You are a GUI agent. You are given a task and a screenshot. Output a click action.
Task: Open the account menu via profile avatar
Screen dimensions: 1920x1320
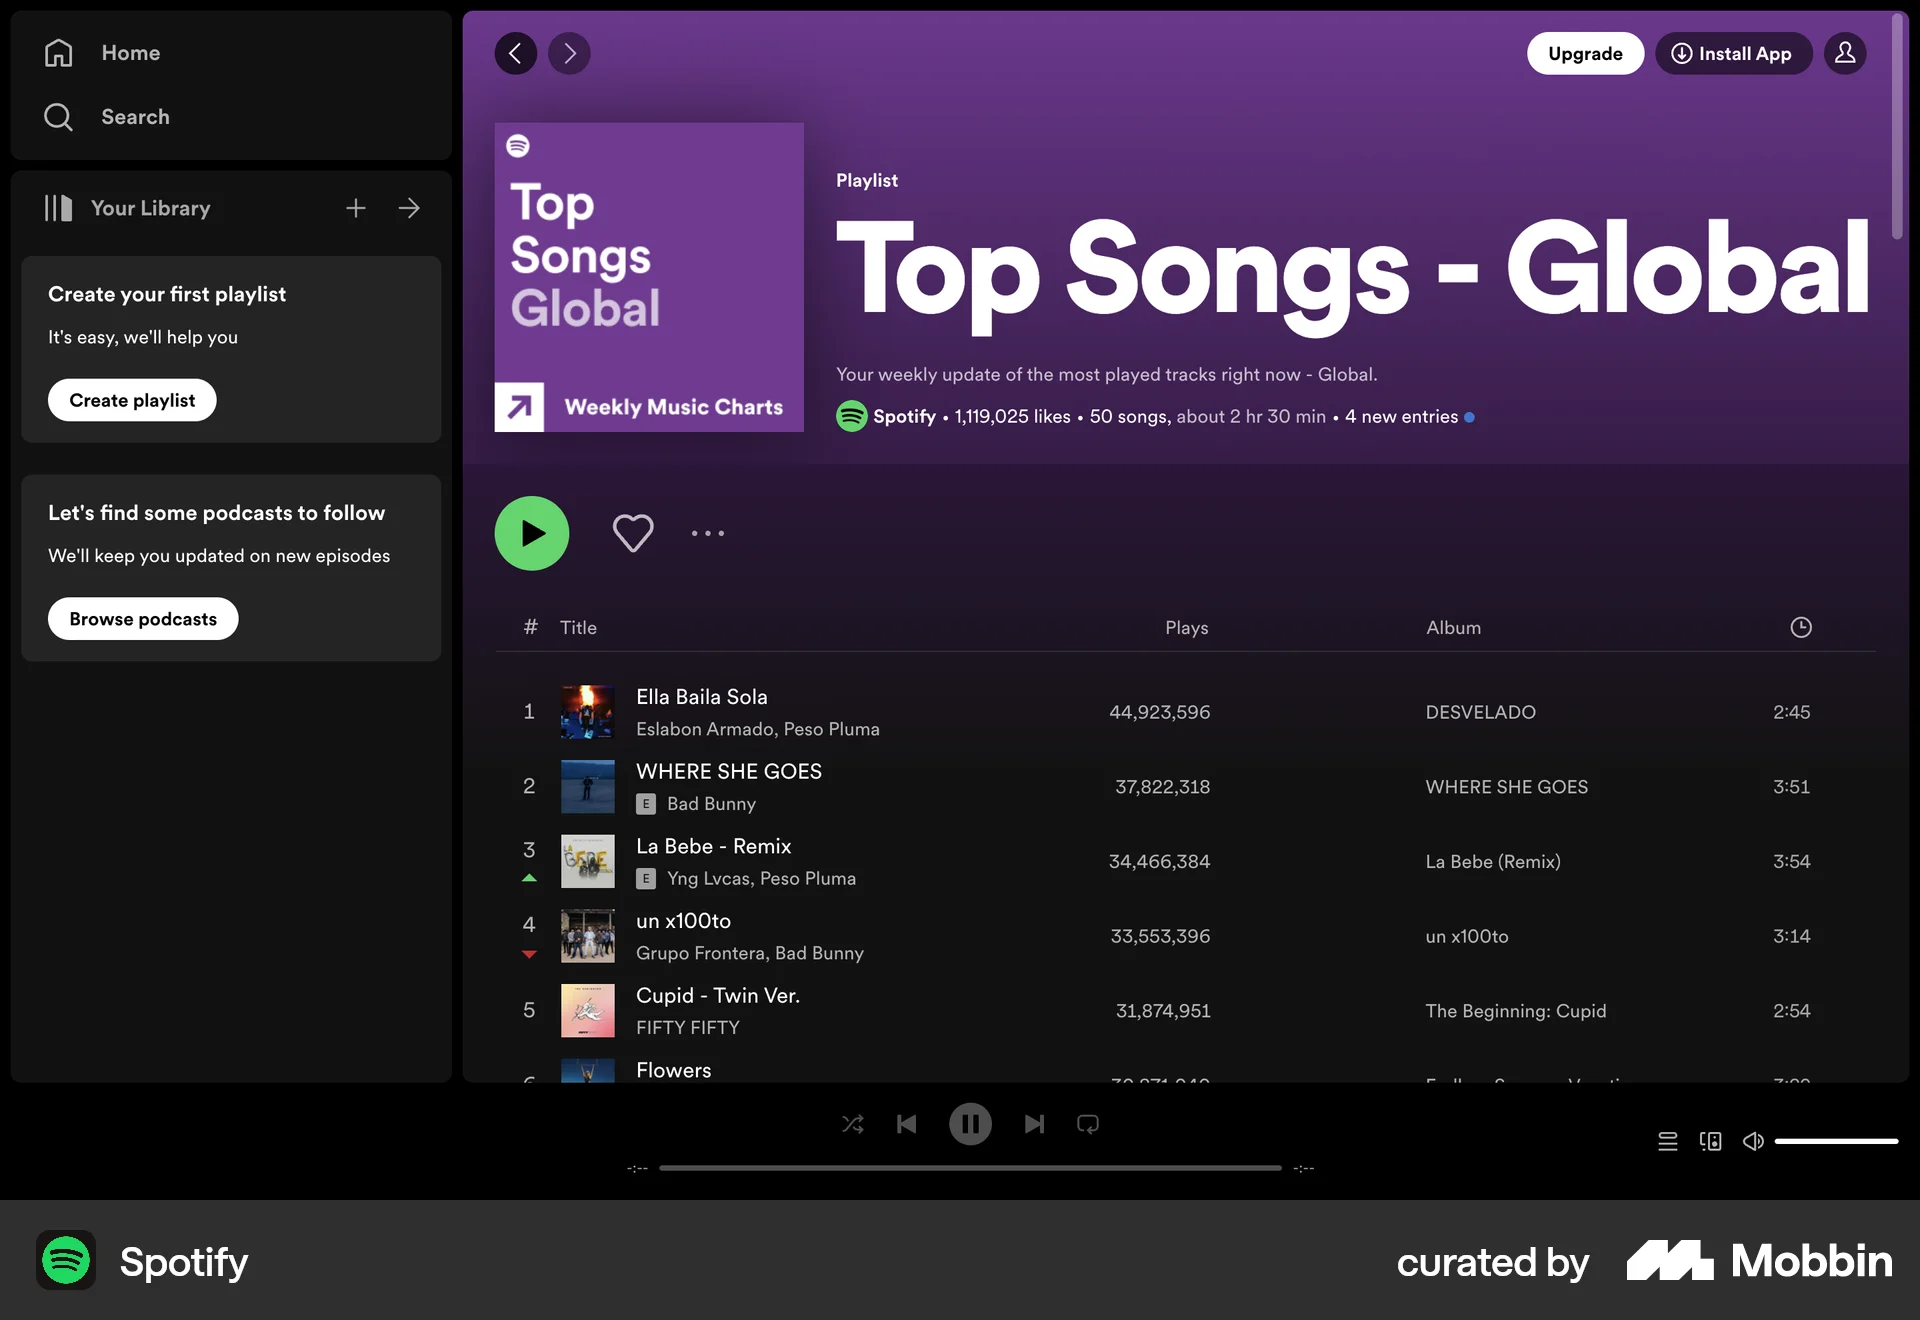pos(1845,53)
